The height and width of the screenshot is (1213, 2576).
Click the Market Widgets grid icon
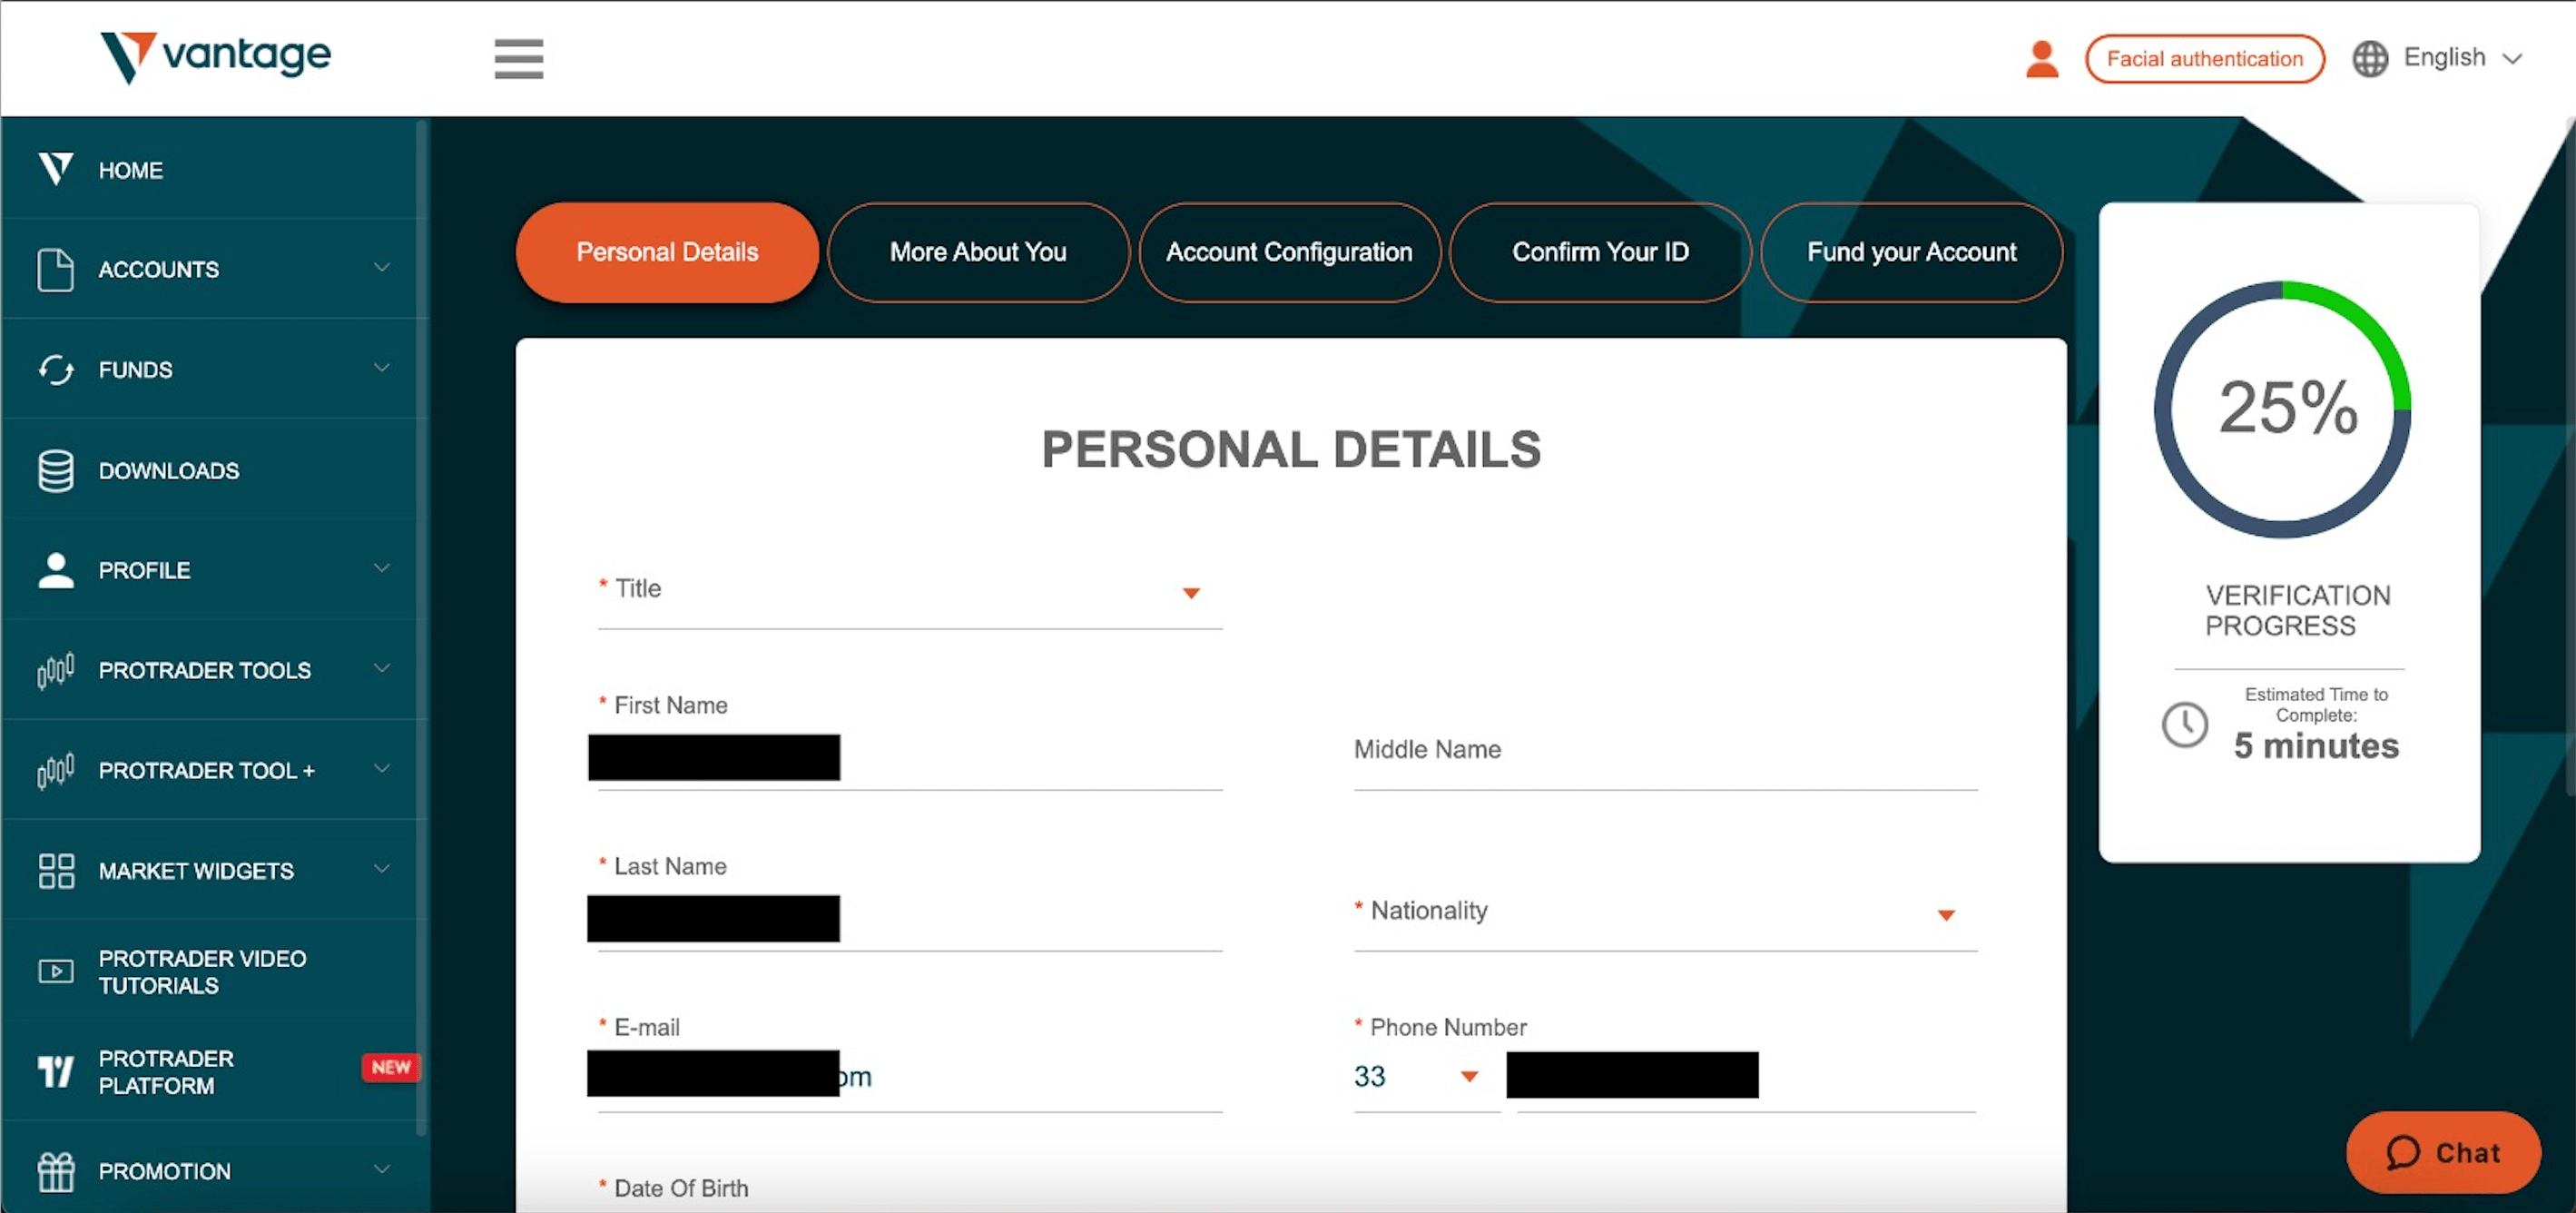[x=56, y=870]
